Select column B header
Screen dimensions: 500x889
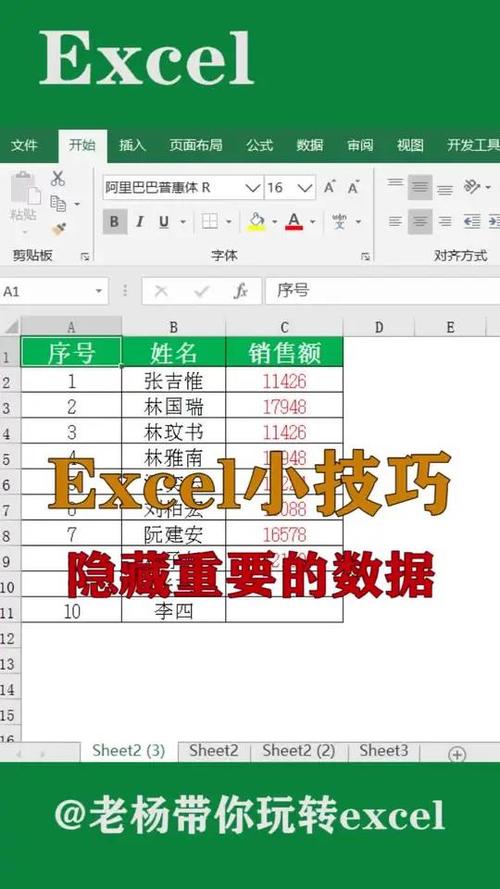point(173,327)
